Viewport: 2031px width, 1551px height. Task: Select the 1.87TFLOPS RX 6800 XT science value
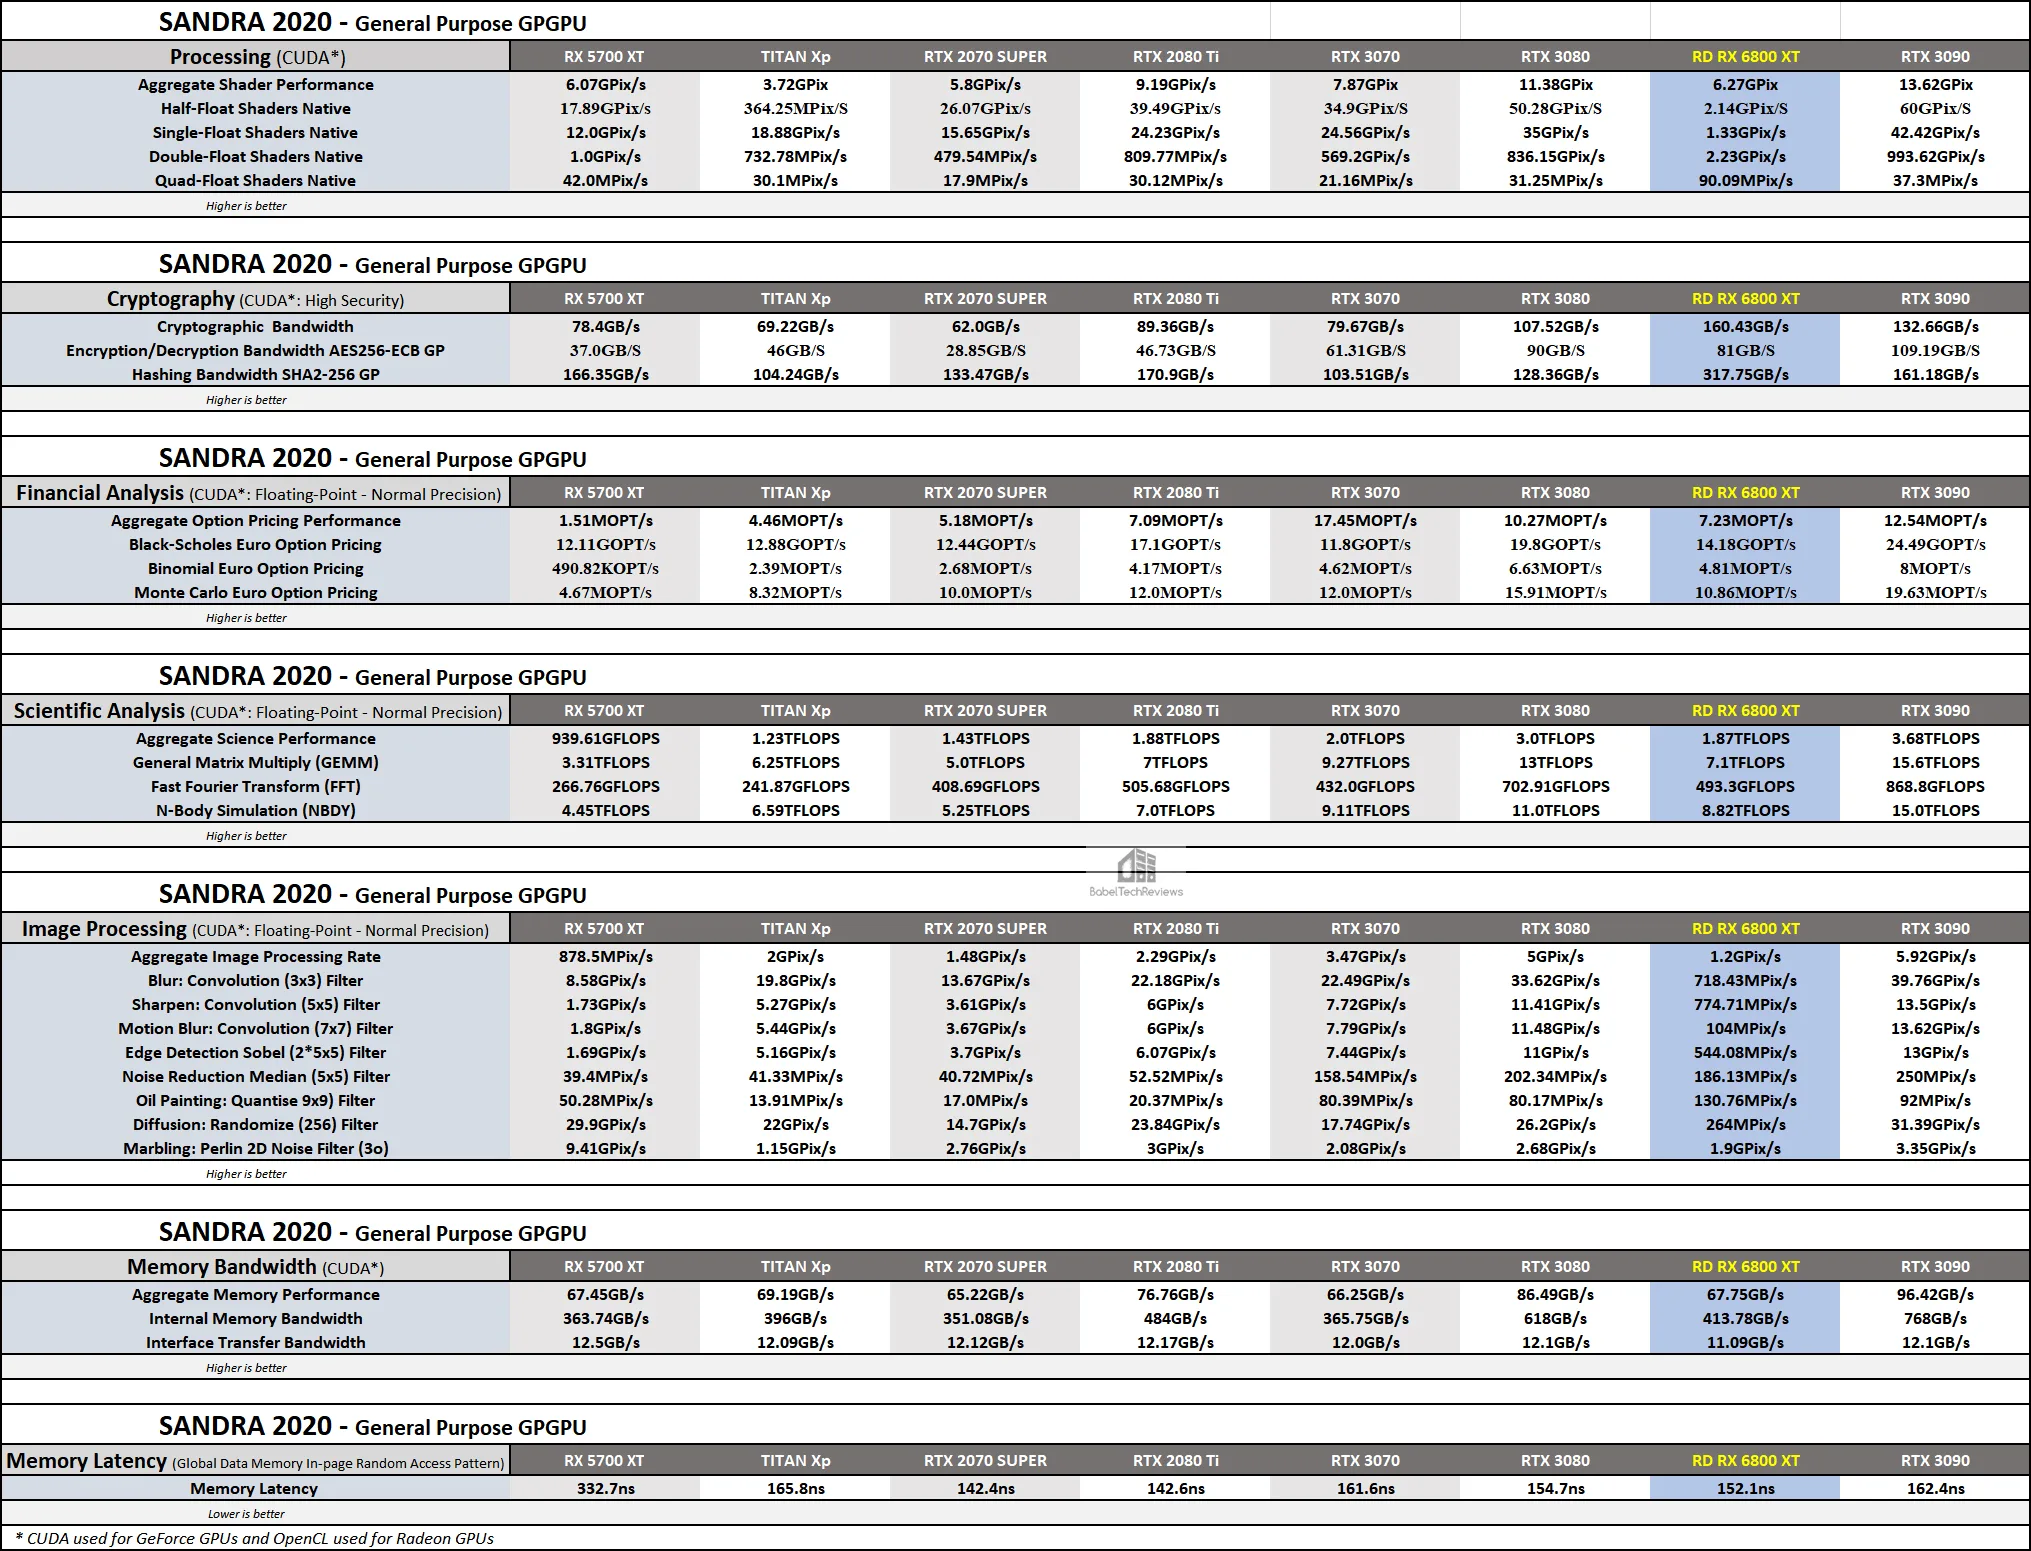tap(1745, 739)
